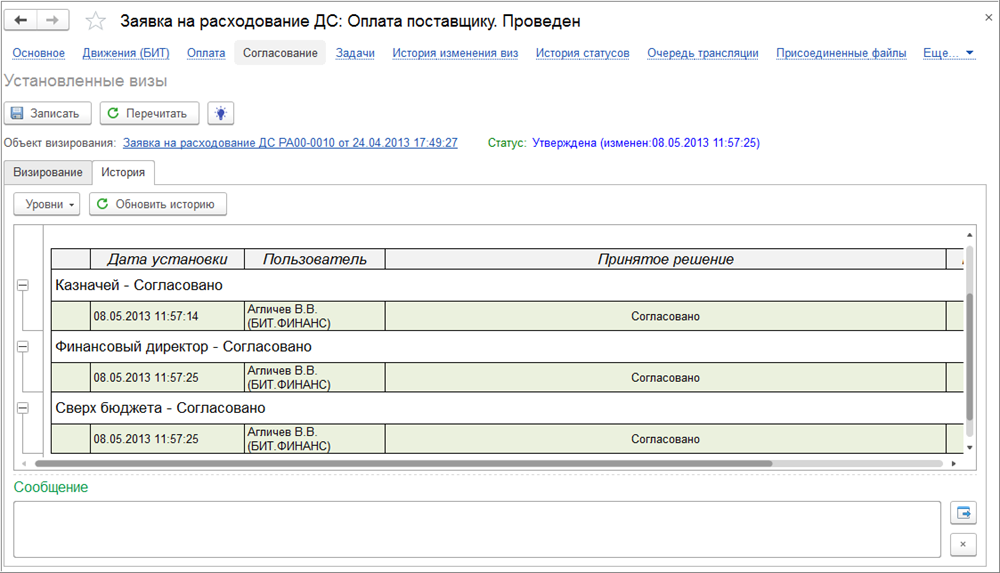Add document to favorites with star
Image resolution: width=1000 pixels, height=573 pixels.
click(x=95, y=21)
